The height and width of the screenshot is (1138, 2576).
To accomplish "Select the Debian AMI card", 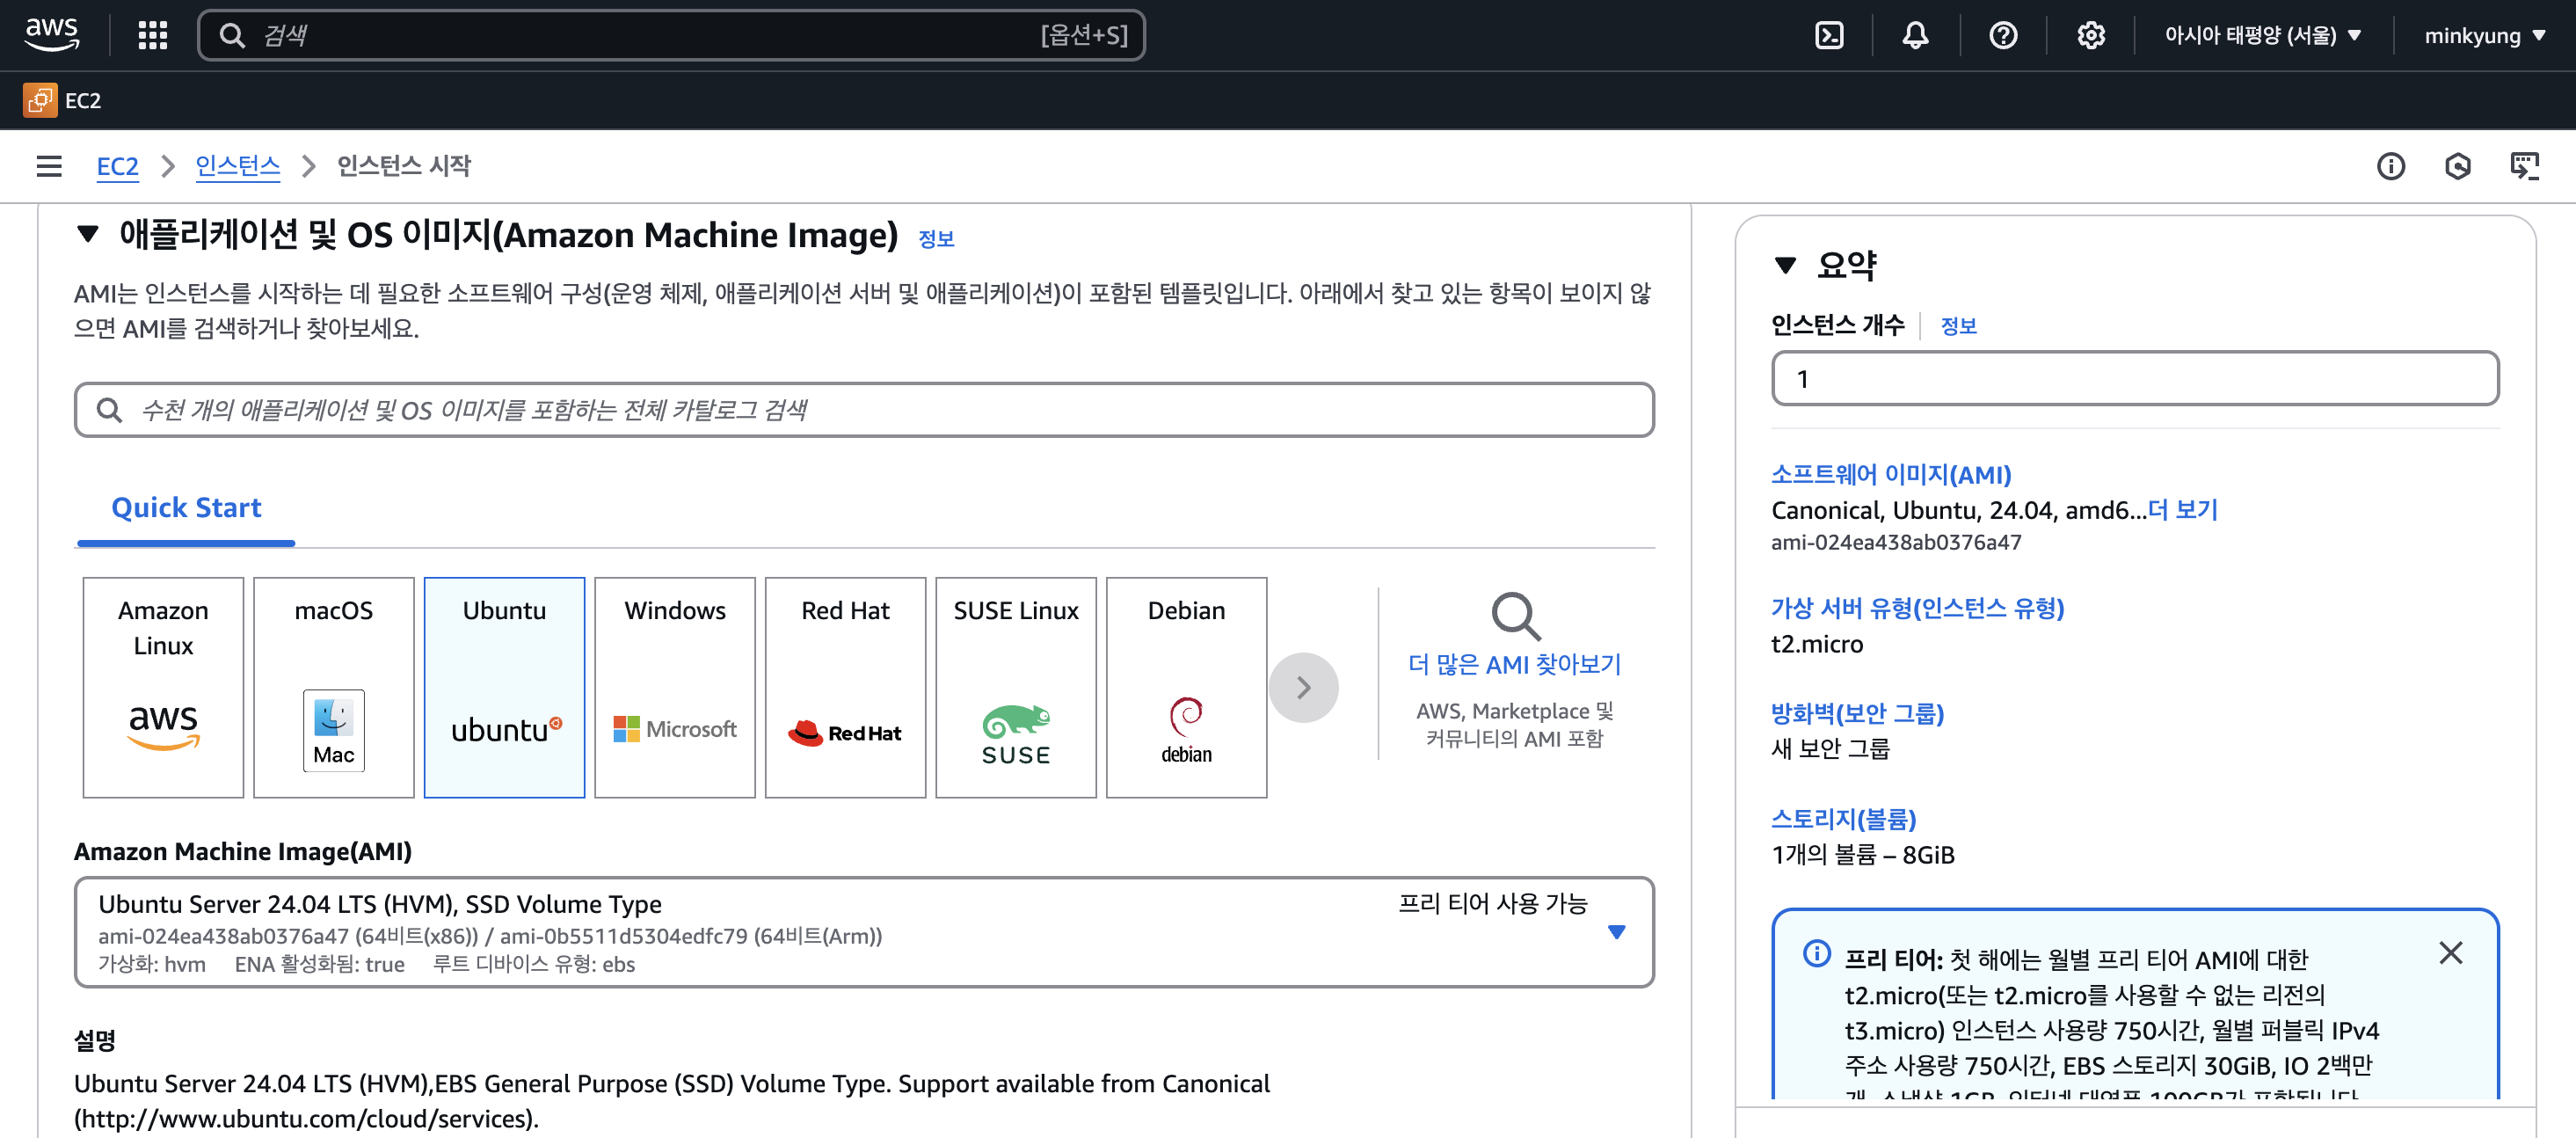I will click(x=1187, y=687).
